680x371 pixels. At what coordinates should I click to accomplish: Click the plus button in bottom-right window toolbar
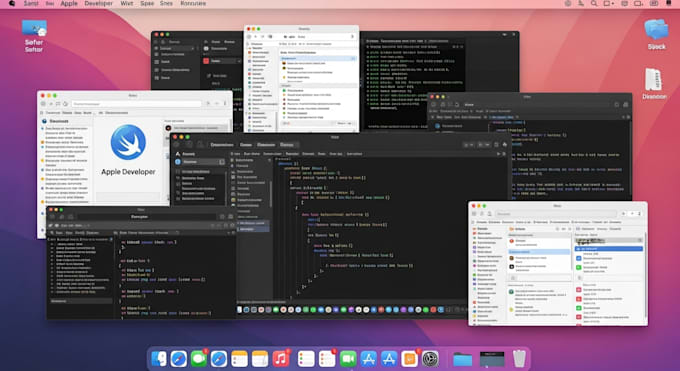[x=624, y=213]
